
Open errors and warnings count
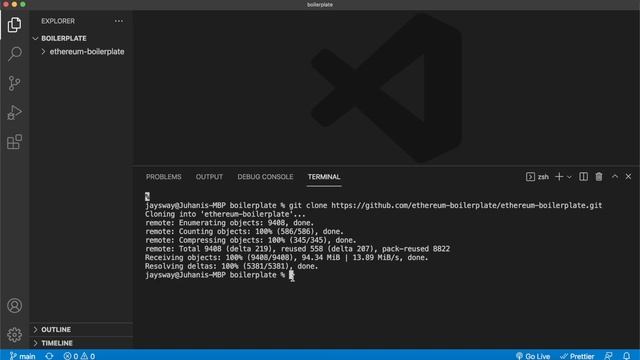(x=79, y=356)
